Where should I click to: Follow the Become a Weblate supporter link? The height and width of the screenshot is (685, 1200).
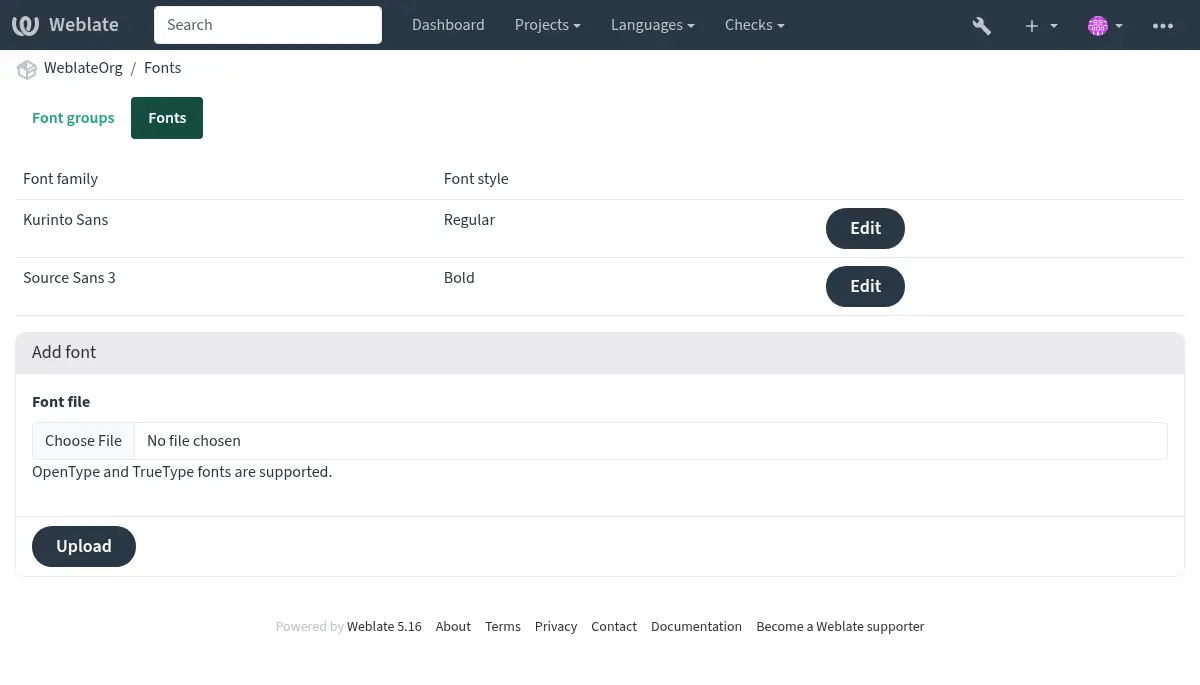pos(840,627)
